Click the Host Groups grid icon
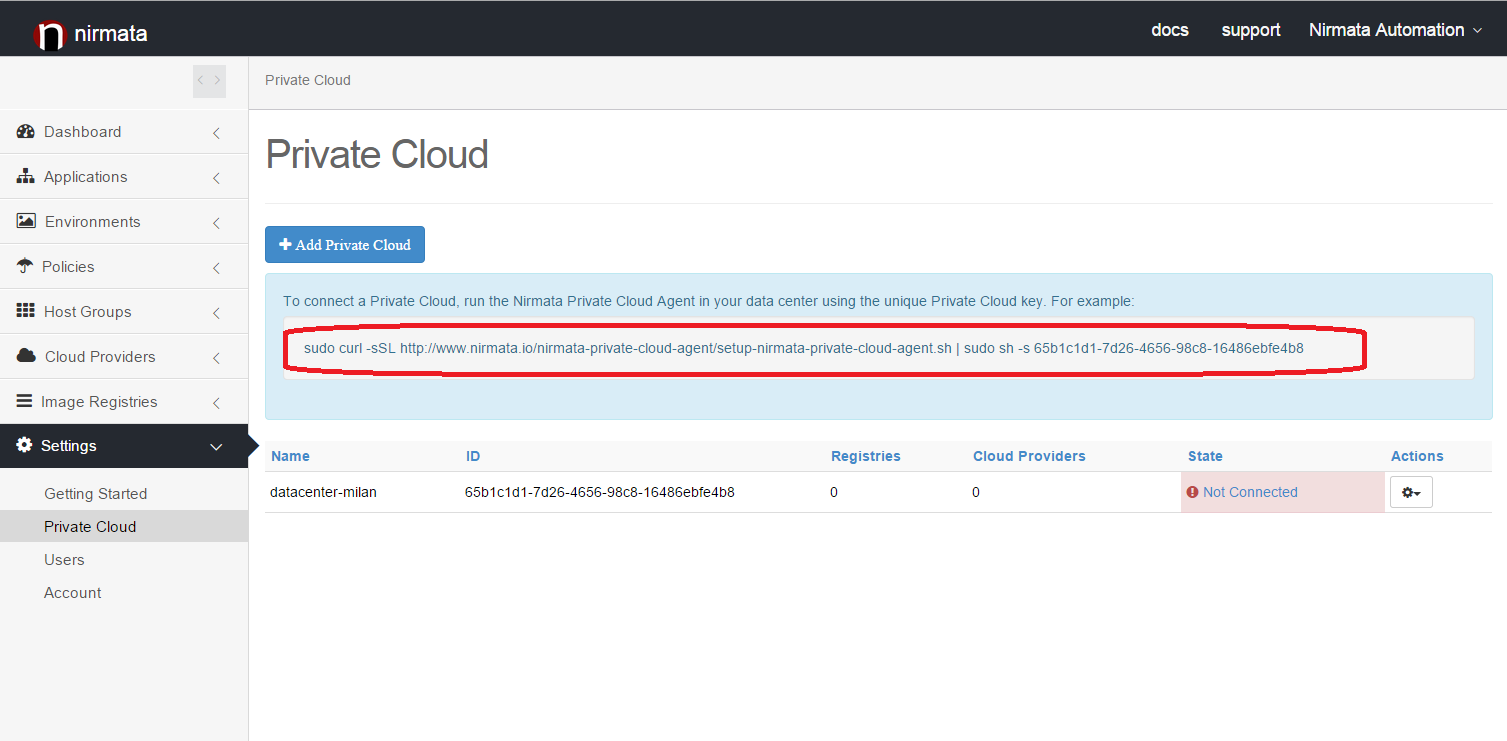Image resolution: width=1507 pixels, height=741 pixels. click(x=26, y=311)
